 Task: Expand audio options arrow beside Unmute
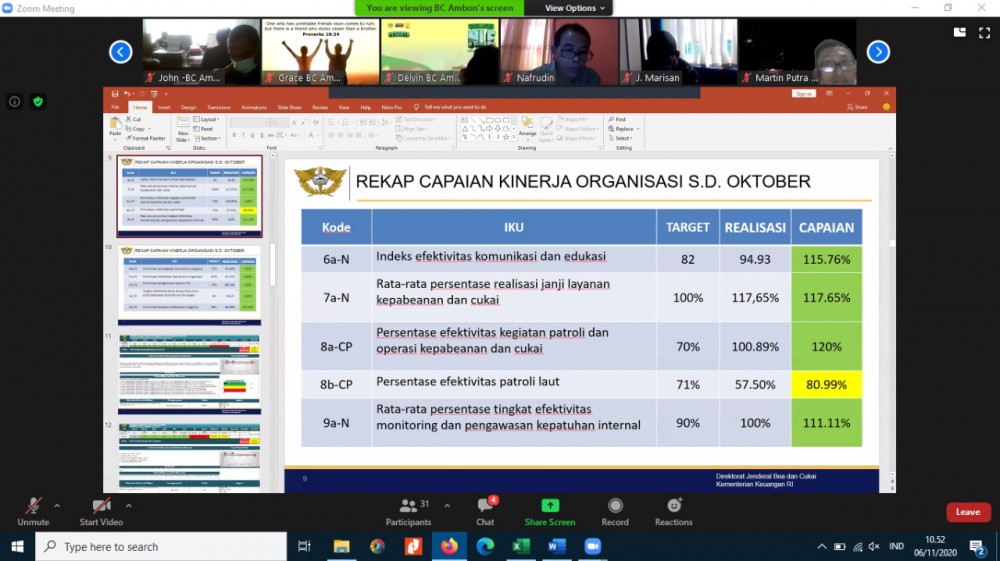coord(57,505)
